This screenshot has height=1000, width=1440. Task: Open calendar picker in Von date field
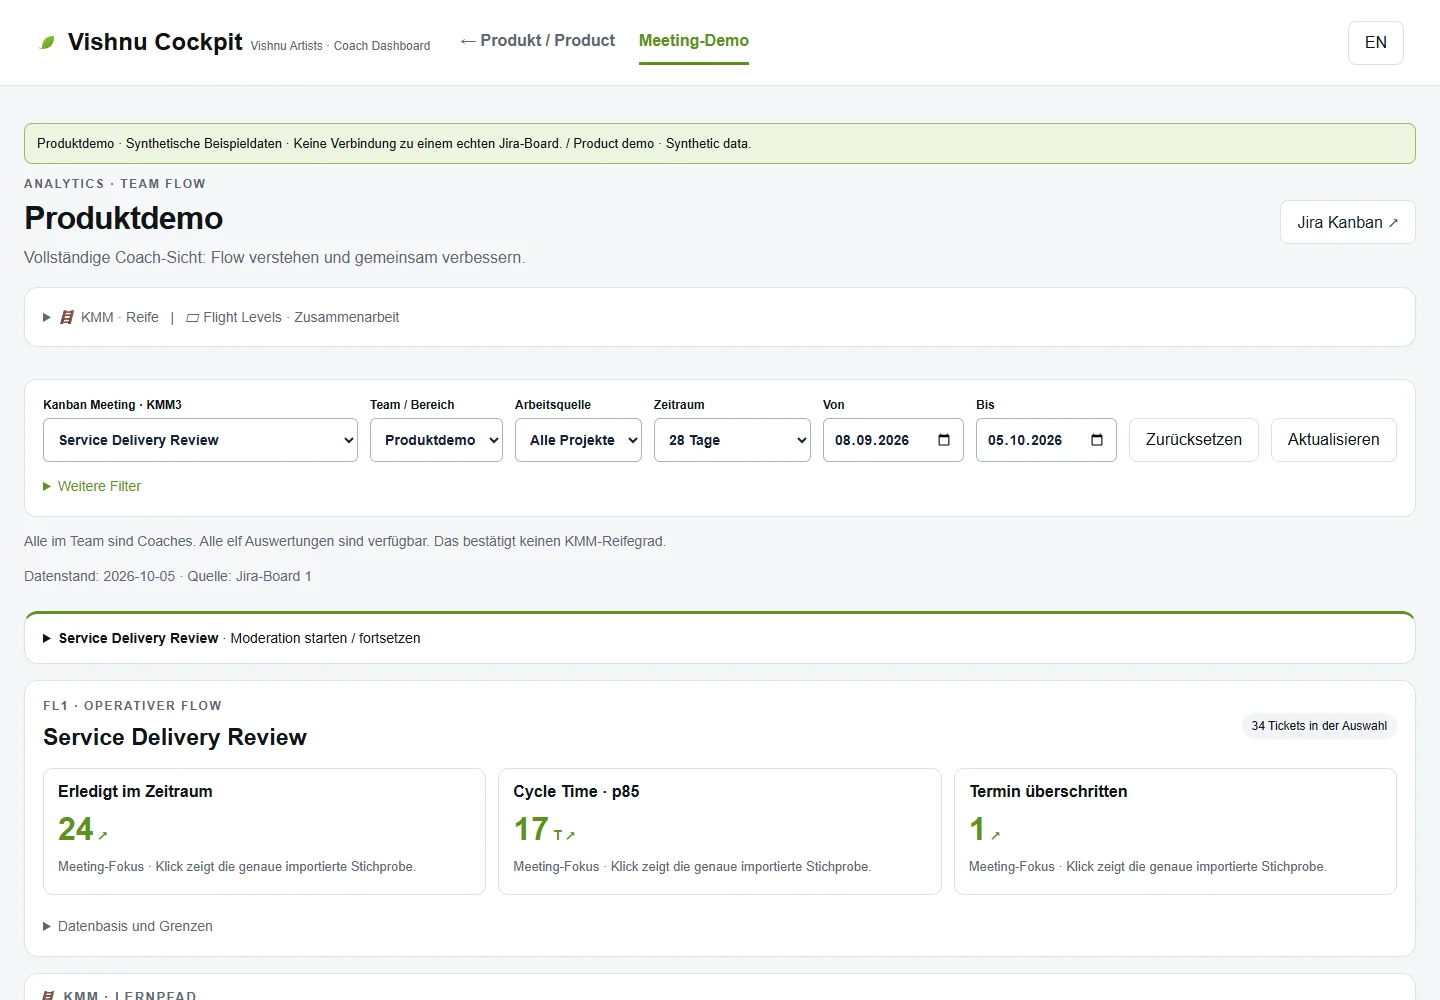pos(944,440)
